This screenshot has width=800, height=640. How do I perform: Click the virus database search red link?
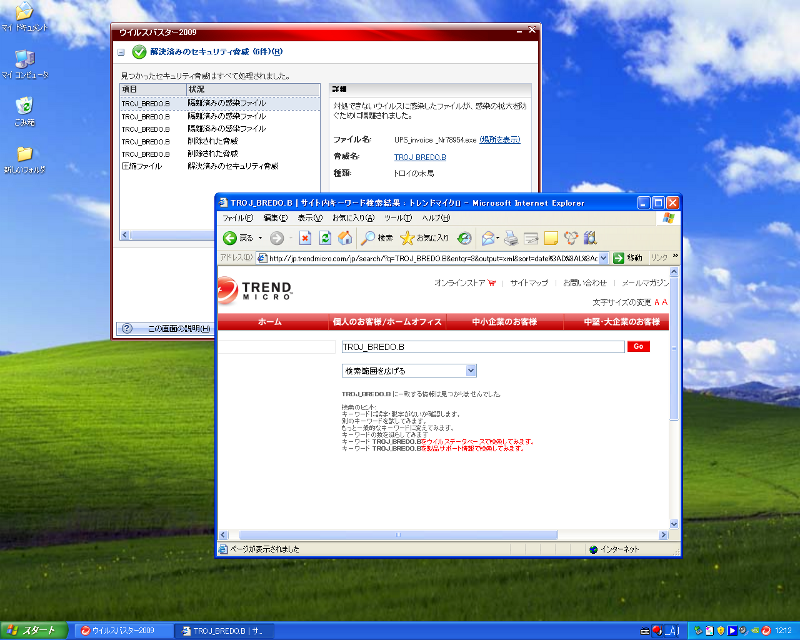point(477,441)
